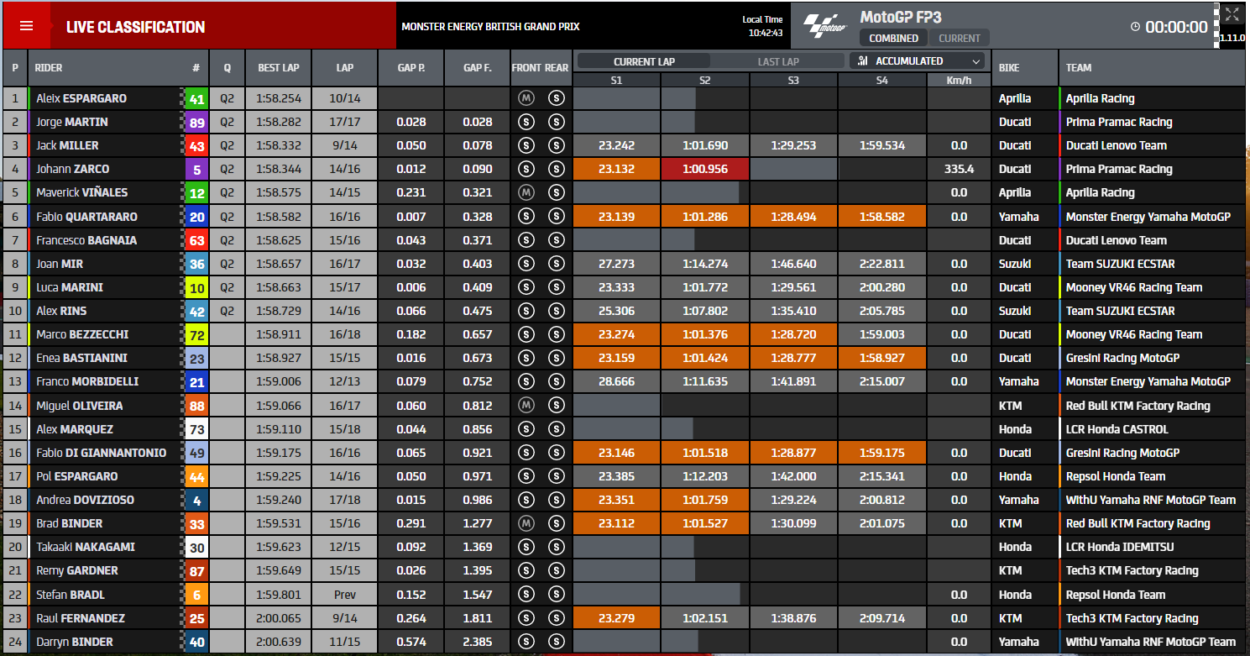Click rear tyre icon for Raul Fernandez
Screen dimensions: 1250x656
point(556,618)
